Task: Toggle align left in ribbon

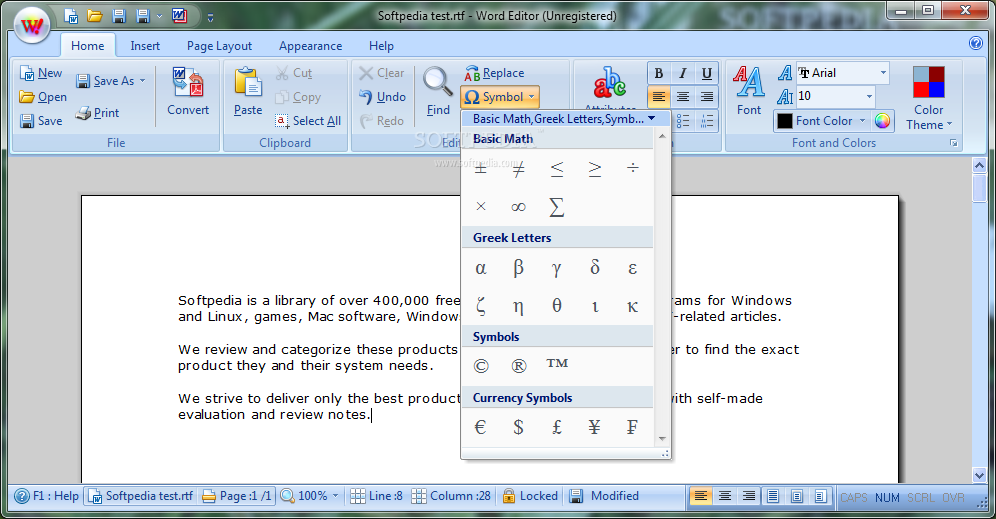Action: [659, 97]
